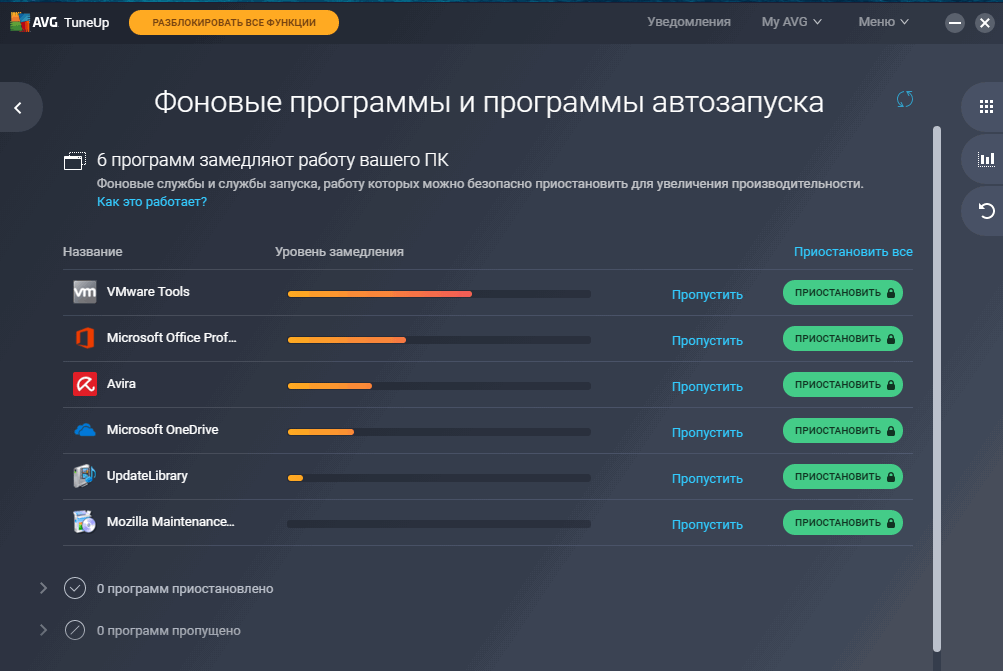The width and height of the screenshot is (1003, 671).
Task: Click the VMware Tools icon
Action: tap(84, 292)
